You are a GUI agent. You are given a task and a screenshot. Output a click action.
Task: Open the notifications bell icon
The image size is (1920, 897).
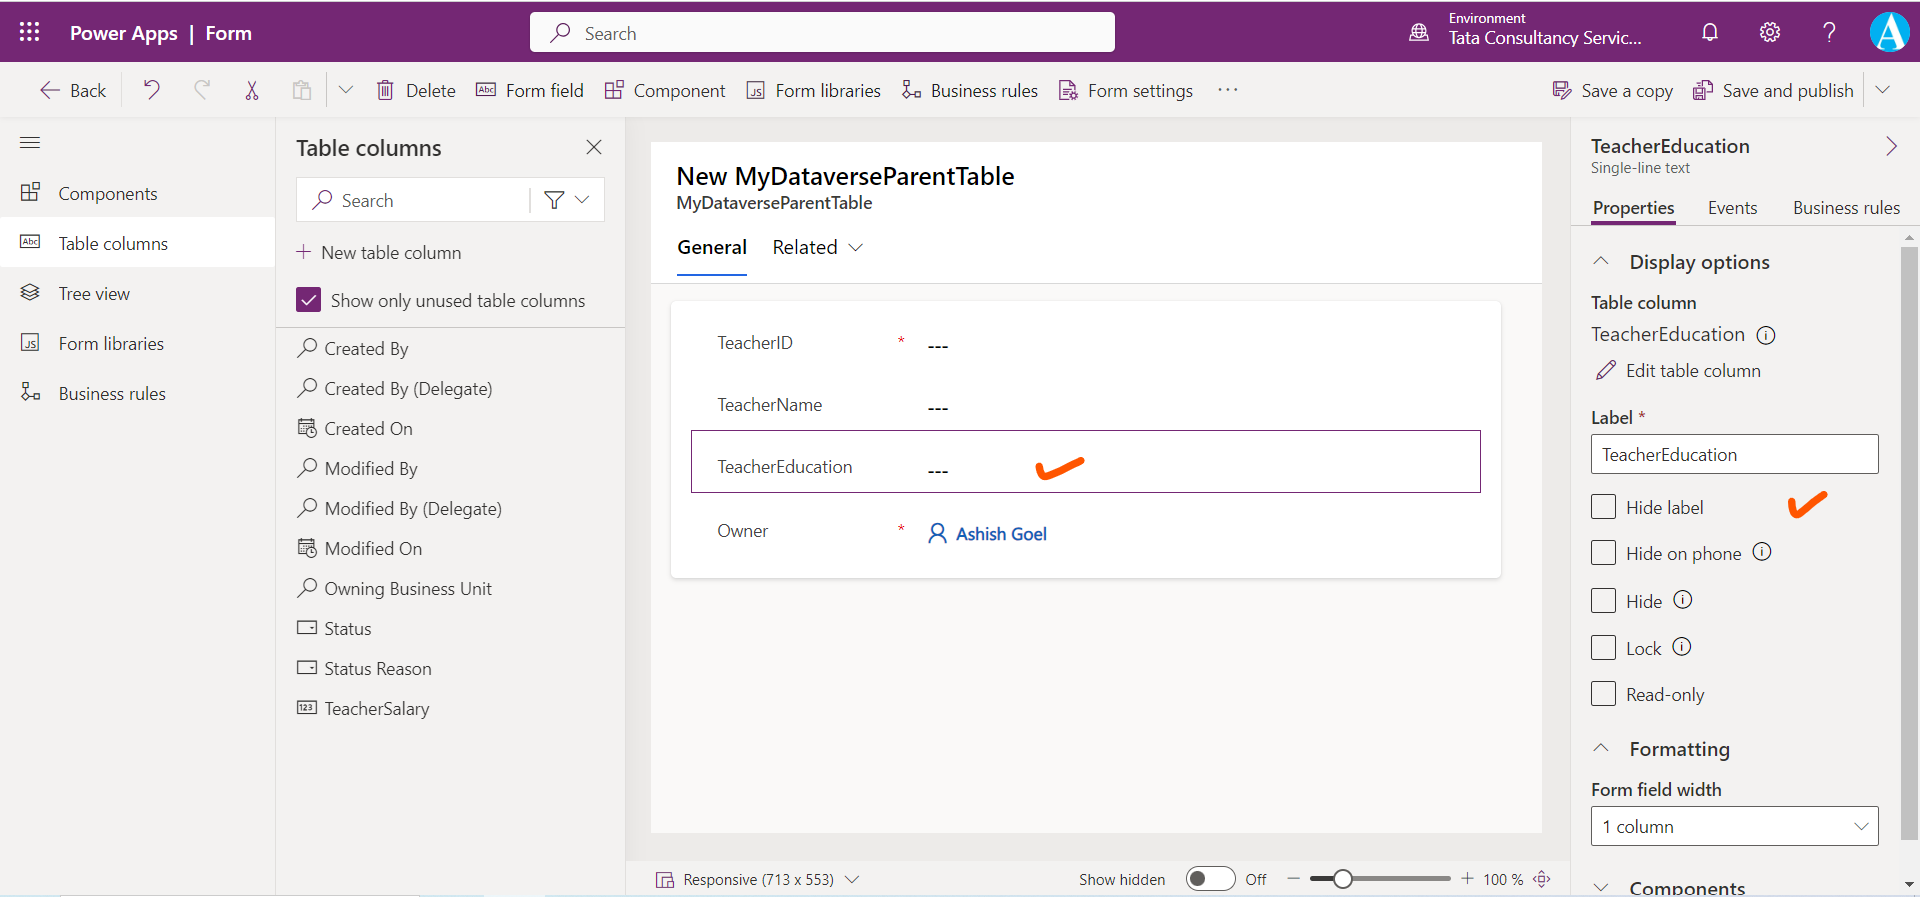coord(1710,32)
